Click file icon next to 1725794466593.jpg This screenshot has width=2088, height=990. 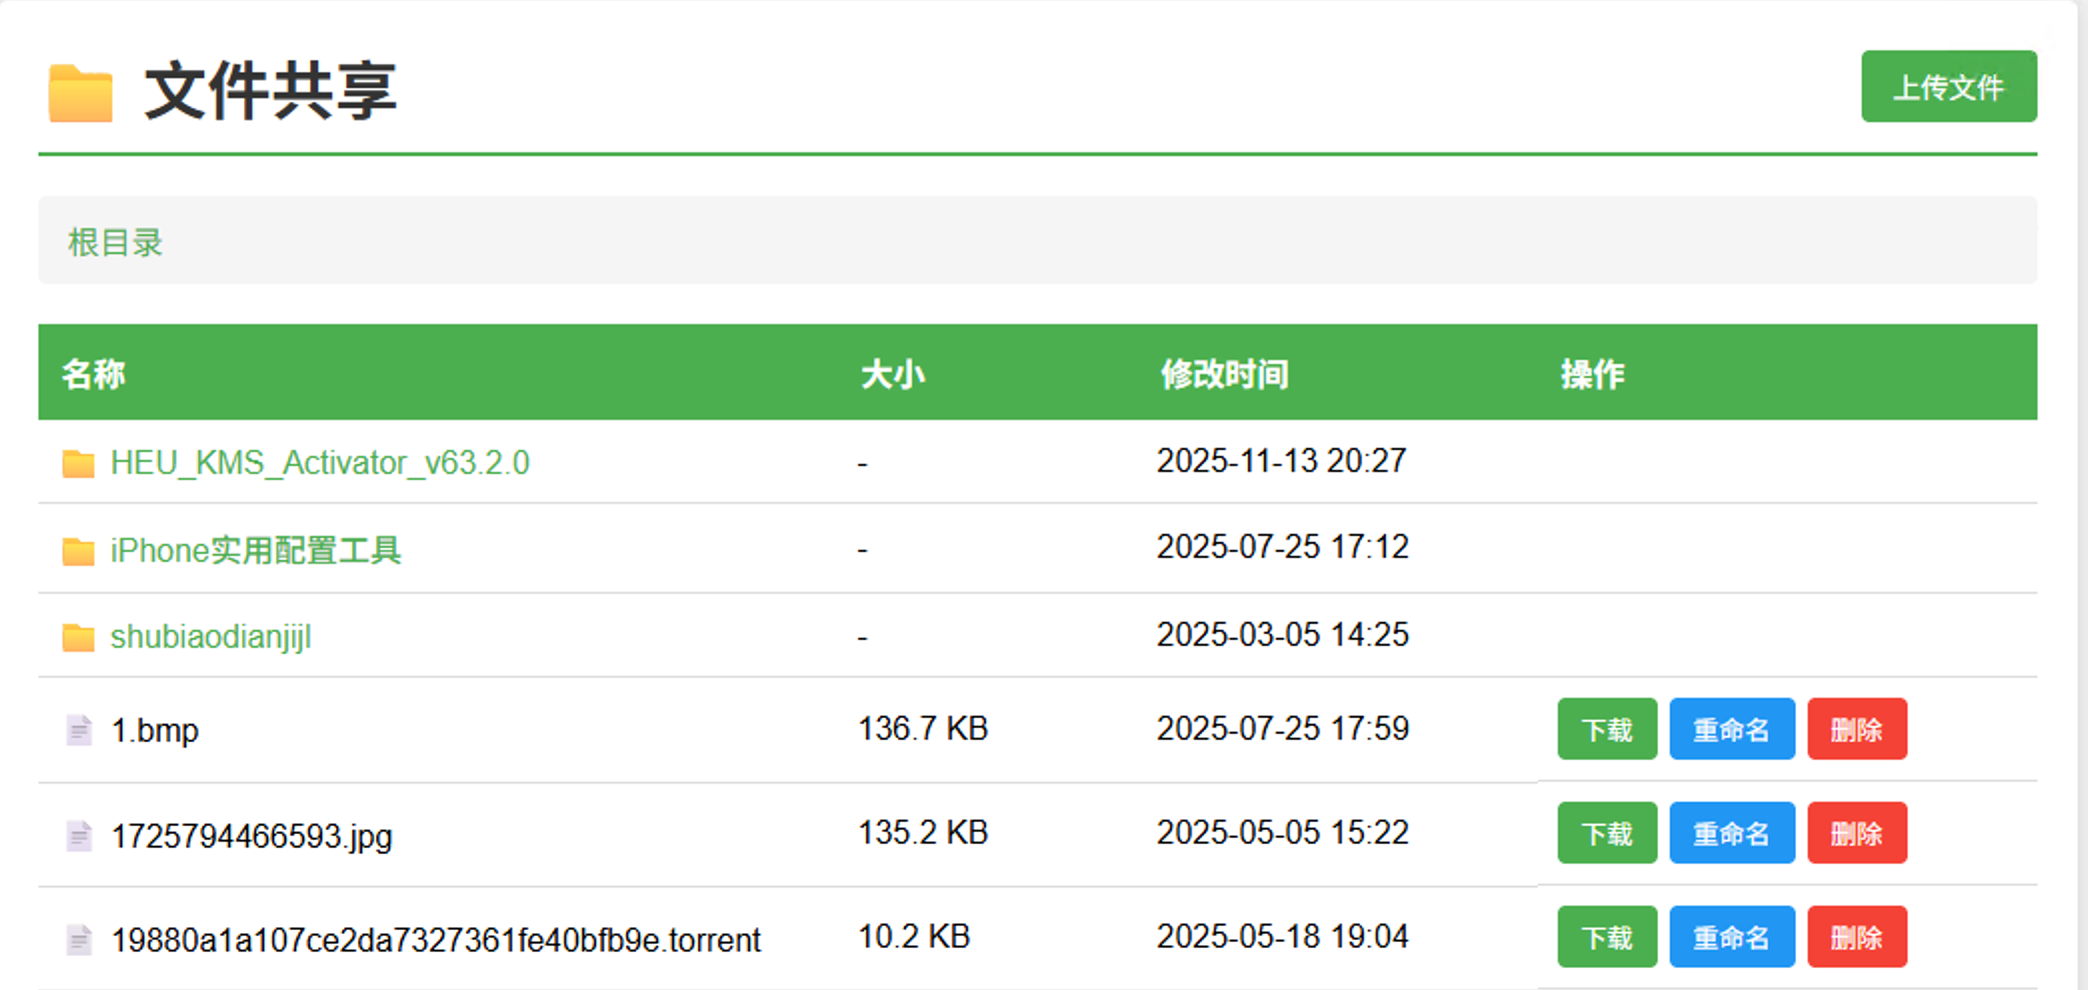pos(79,835)
